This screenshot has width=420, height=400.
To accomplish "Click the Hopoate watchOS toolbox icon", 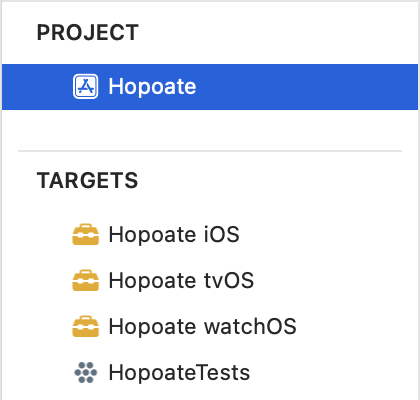I will click(86, 326).
